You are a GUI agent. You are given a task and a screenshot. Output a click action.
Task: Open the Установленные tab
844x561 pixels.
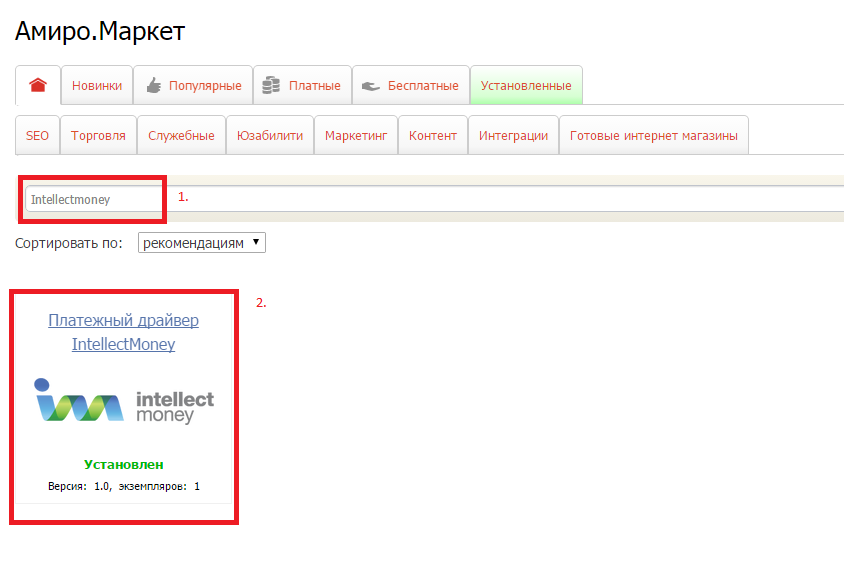tap(526, 86)
